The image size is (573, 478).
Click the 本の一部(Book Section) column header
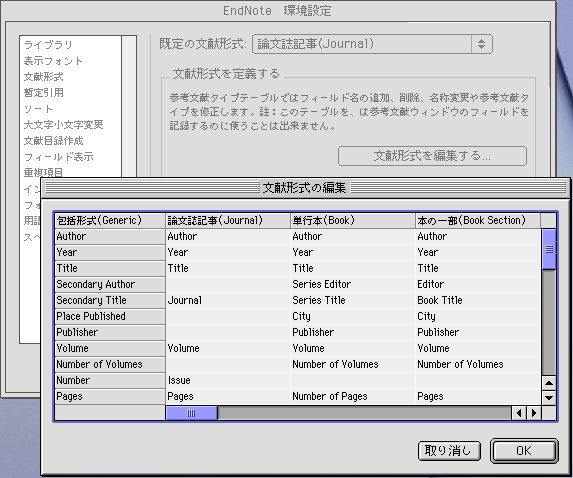pyautogui.click(x=478, y=220)
